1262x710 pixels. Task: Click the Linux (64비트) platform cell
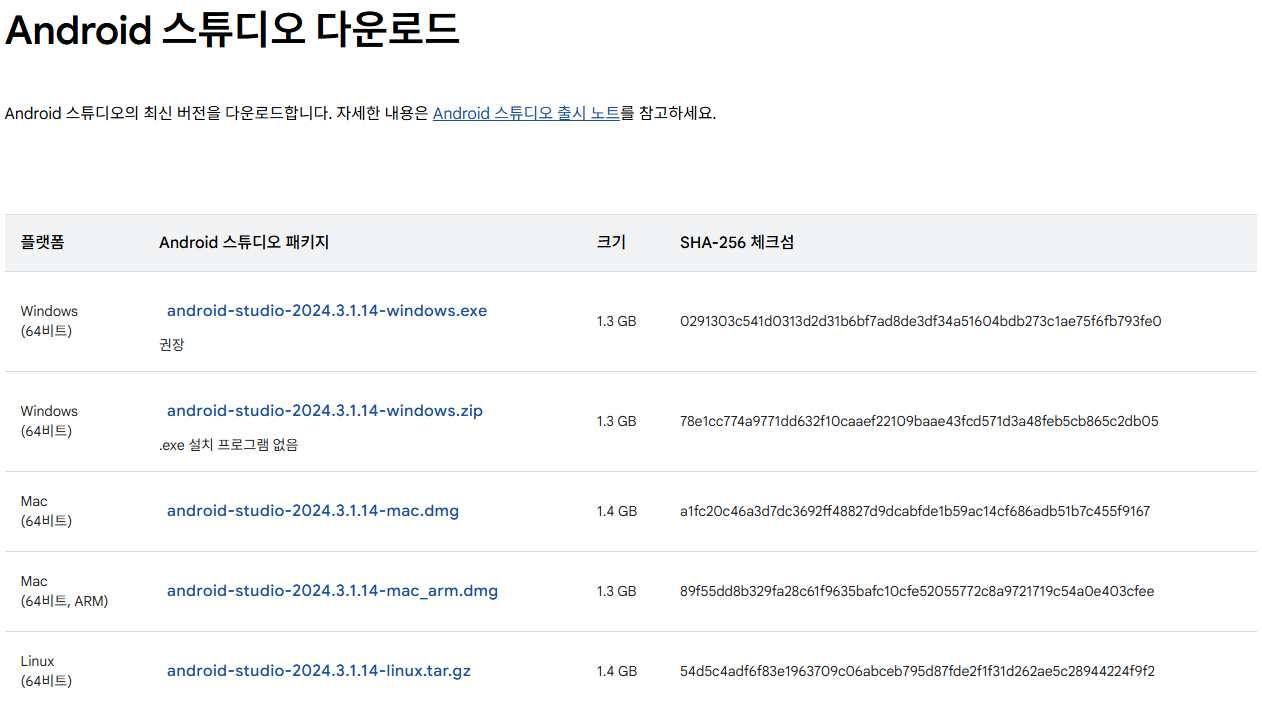[46, 671]
